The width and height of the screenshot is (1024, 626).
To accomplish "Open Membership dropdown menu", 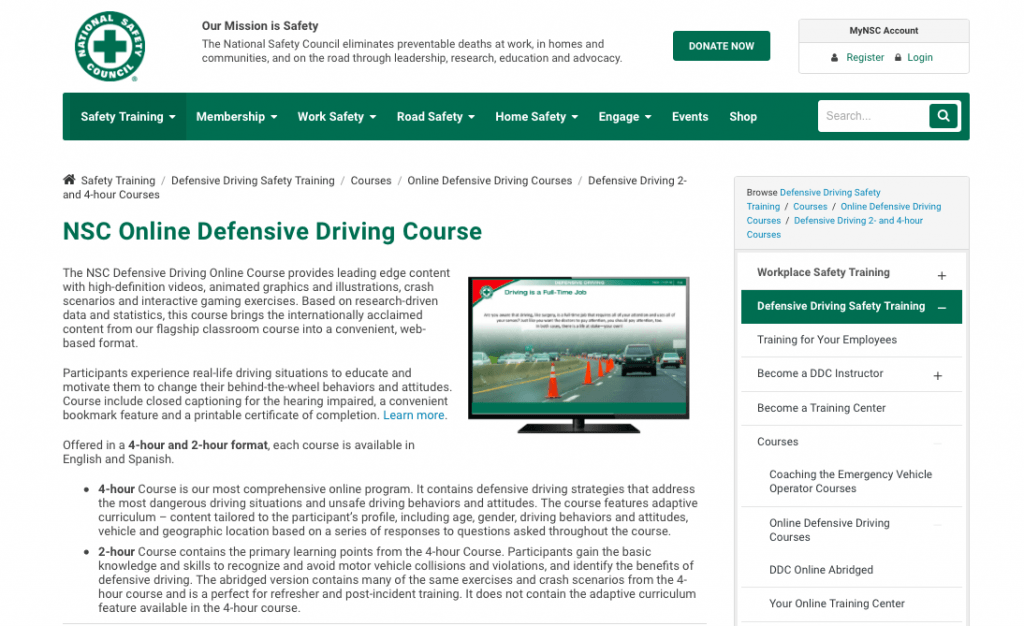I will click(x=236, y=117).
